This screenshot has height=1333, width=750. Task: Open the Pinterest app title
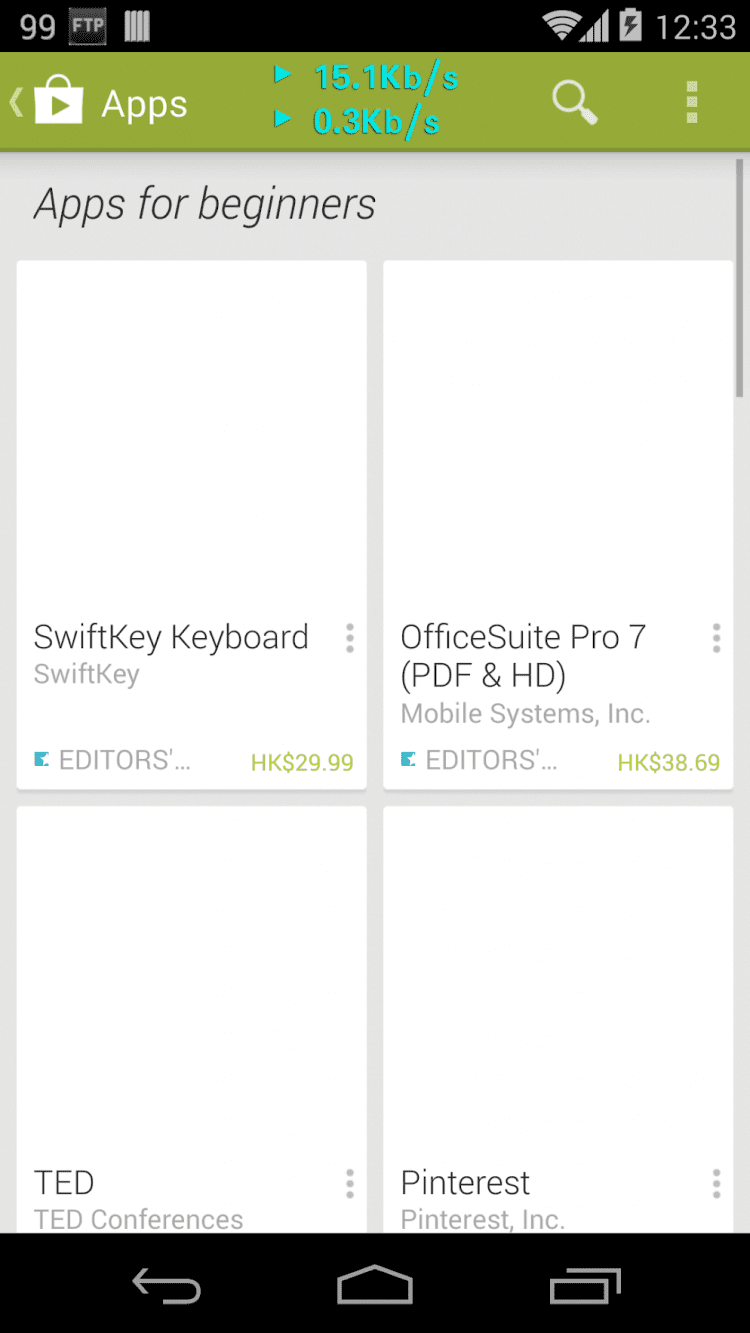(465, 1183)
